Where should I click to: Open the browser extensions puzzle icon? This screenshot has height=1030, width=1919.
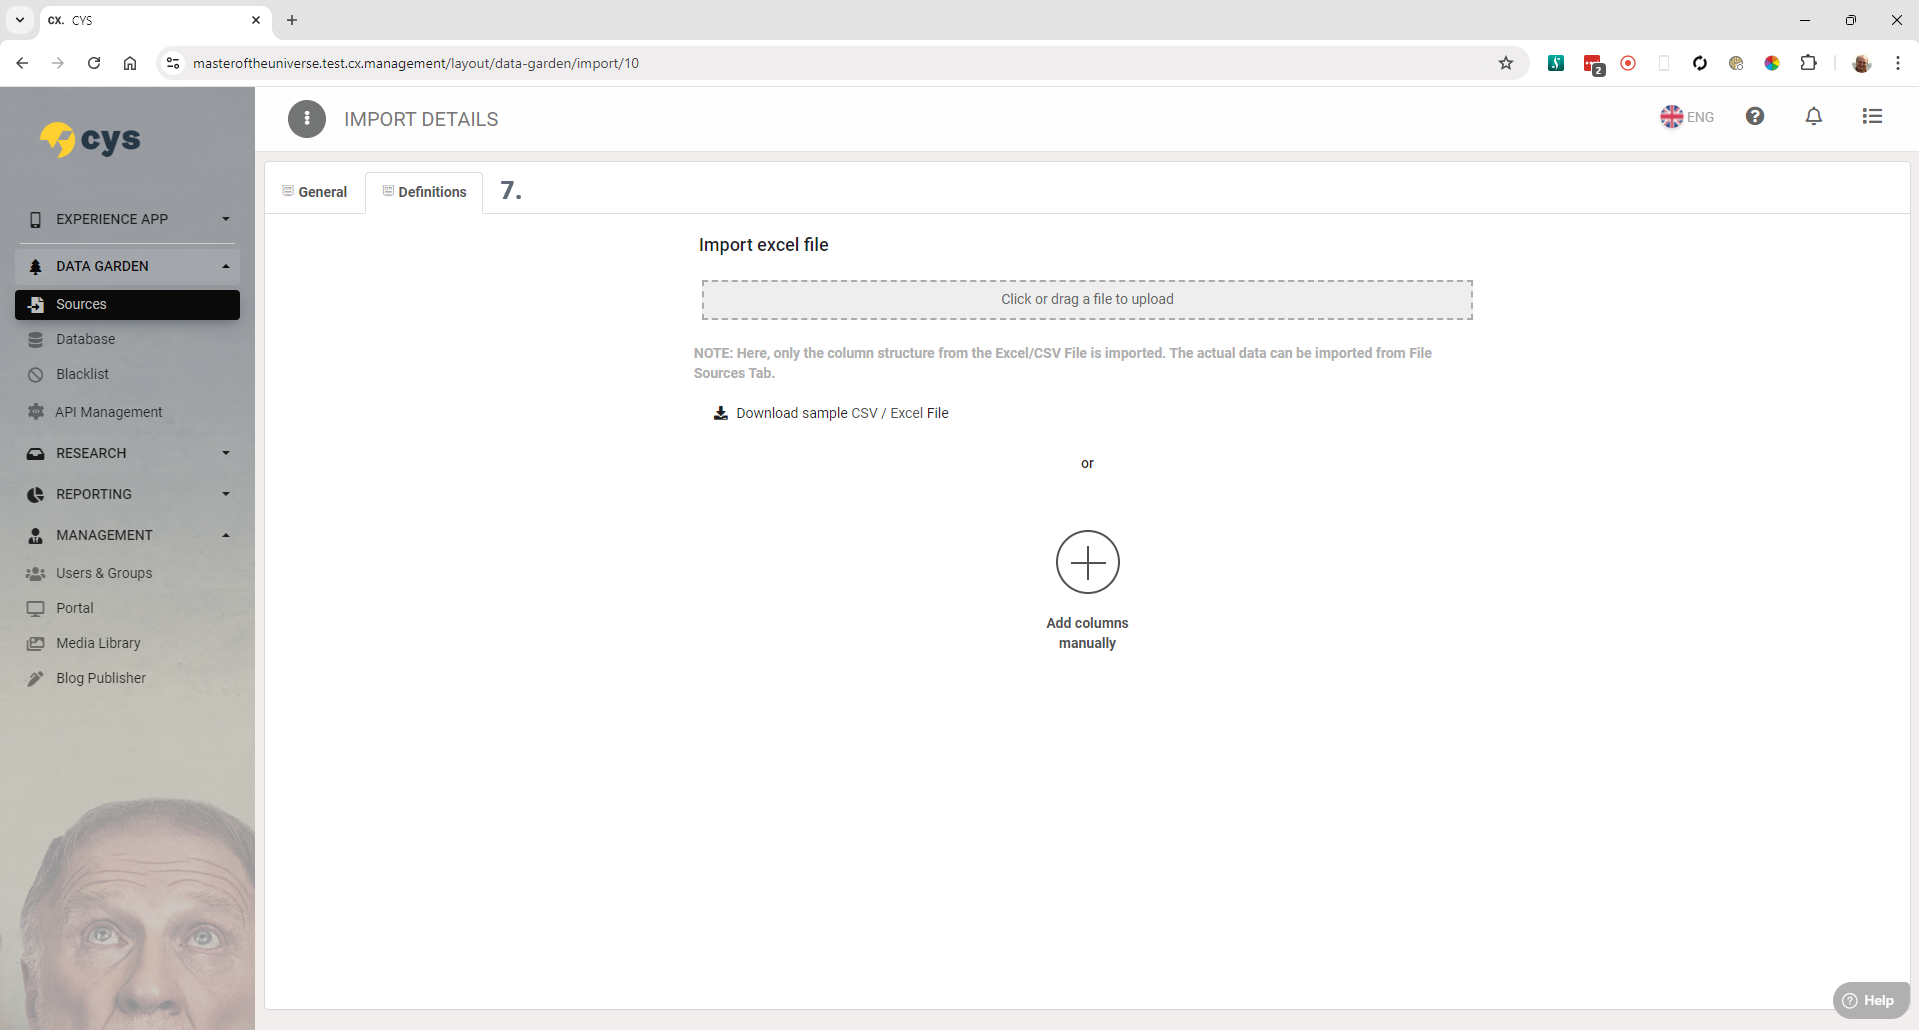coord(1808,63)
